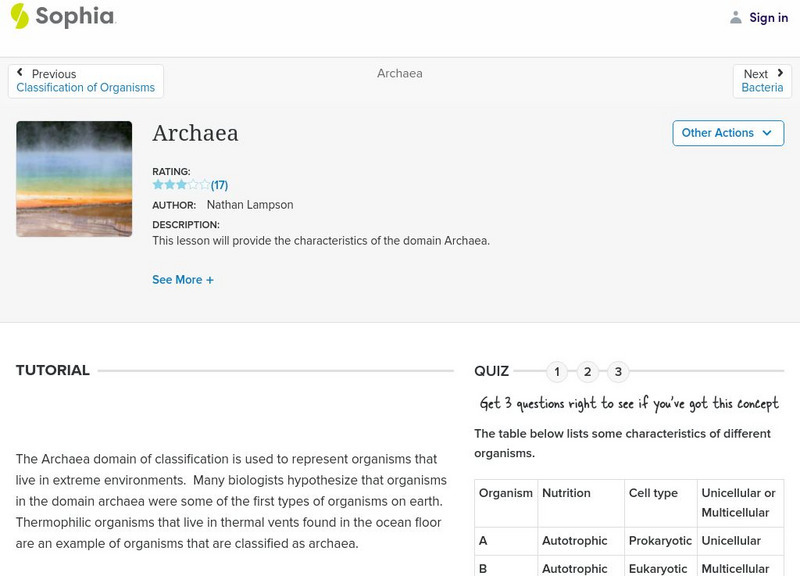This screenshot has height=576, width=800.
Task: Click the Previous left arrow icon
Action: pyautogui.click(x=20, y=73)
